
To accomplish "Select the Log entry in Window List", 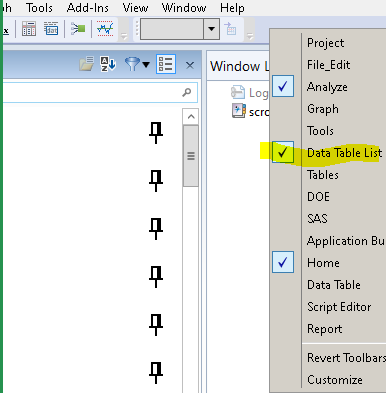I will point(249,92).
